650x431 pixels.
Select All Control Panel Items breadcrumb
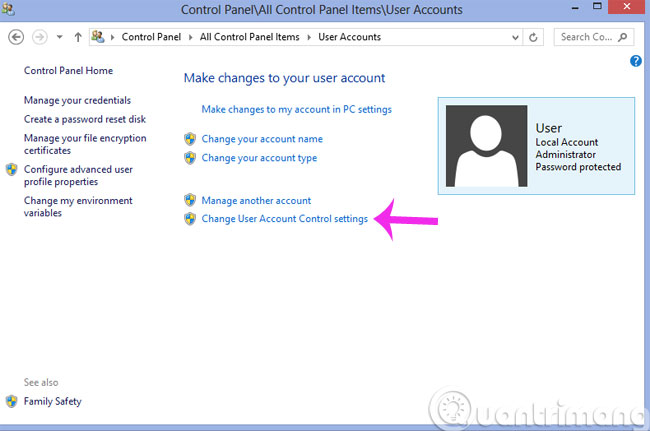[x=250, y=37]
